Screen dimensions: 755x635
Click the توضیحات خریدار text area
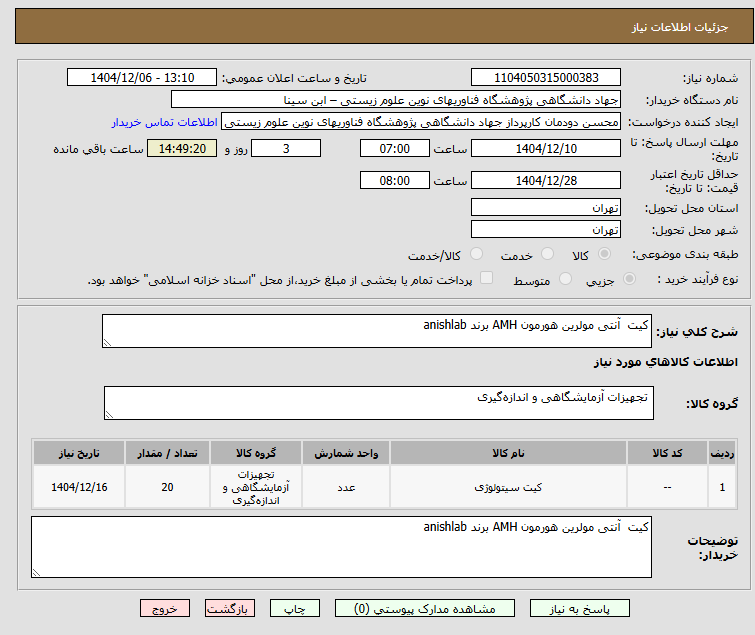(x=341, y=547)
